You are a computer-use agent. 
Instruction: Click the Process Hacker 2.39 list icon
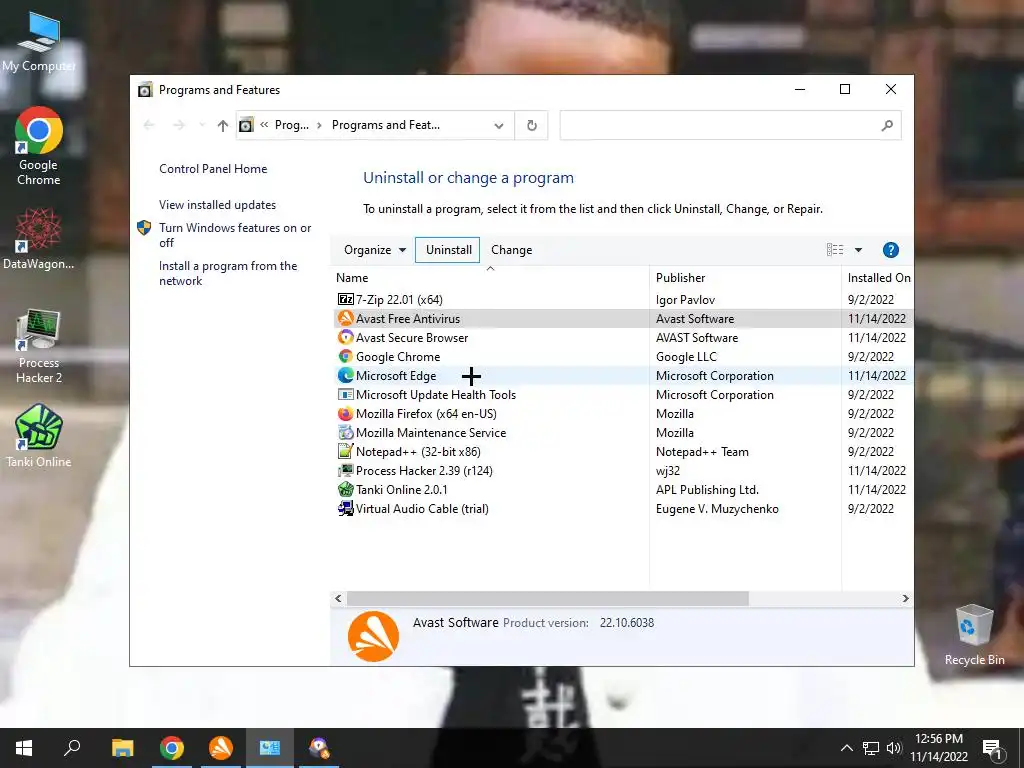tap(345, 470)
